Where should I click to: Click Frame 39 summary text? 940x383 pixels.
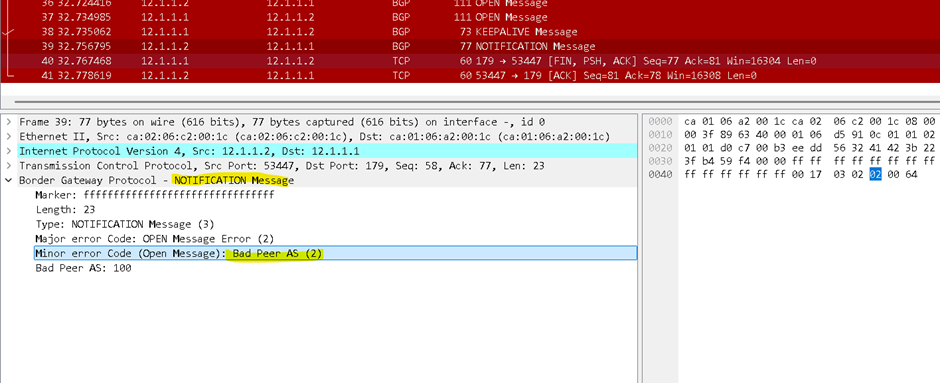282,122
